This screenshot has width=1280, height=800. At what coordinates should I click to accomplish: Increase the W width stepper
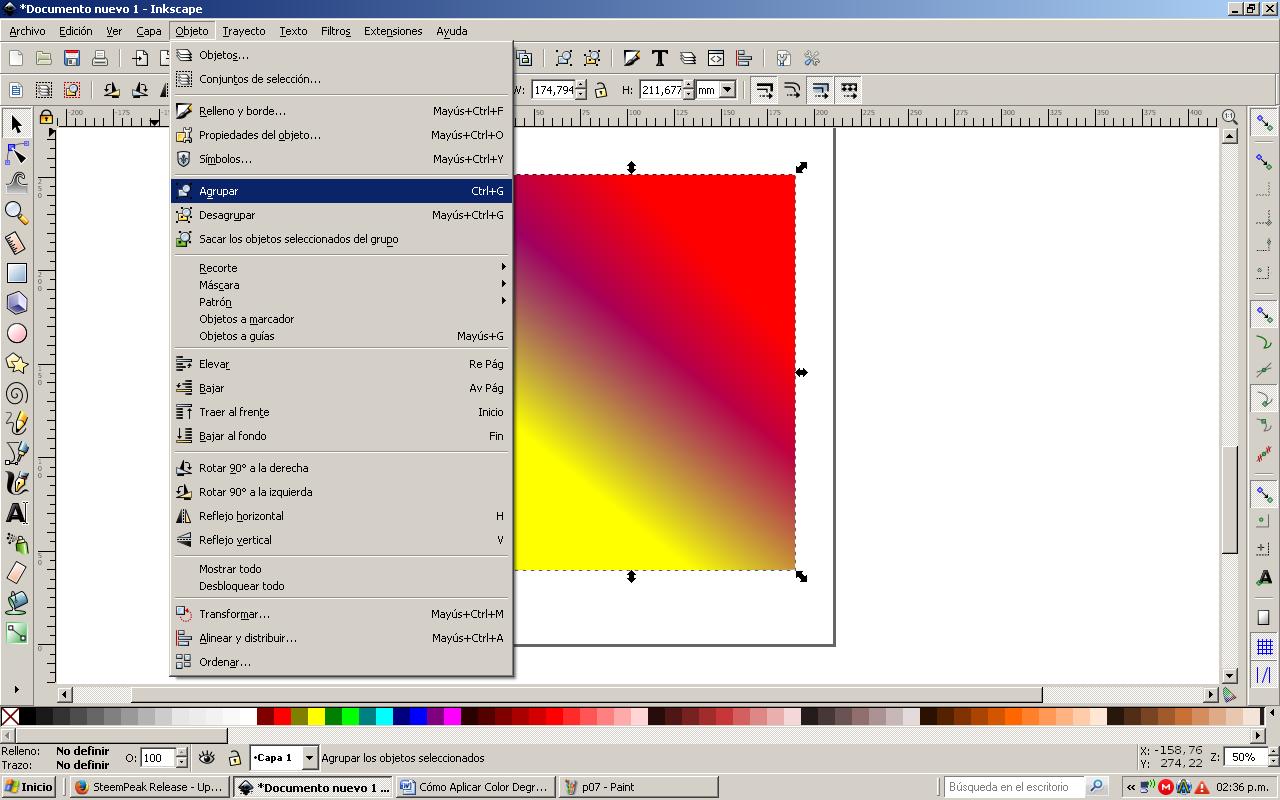tap(580, 85)
